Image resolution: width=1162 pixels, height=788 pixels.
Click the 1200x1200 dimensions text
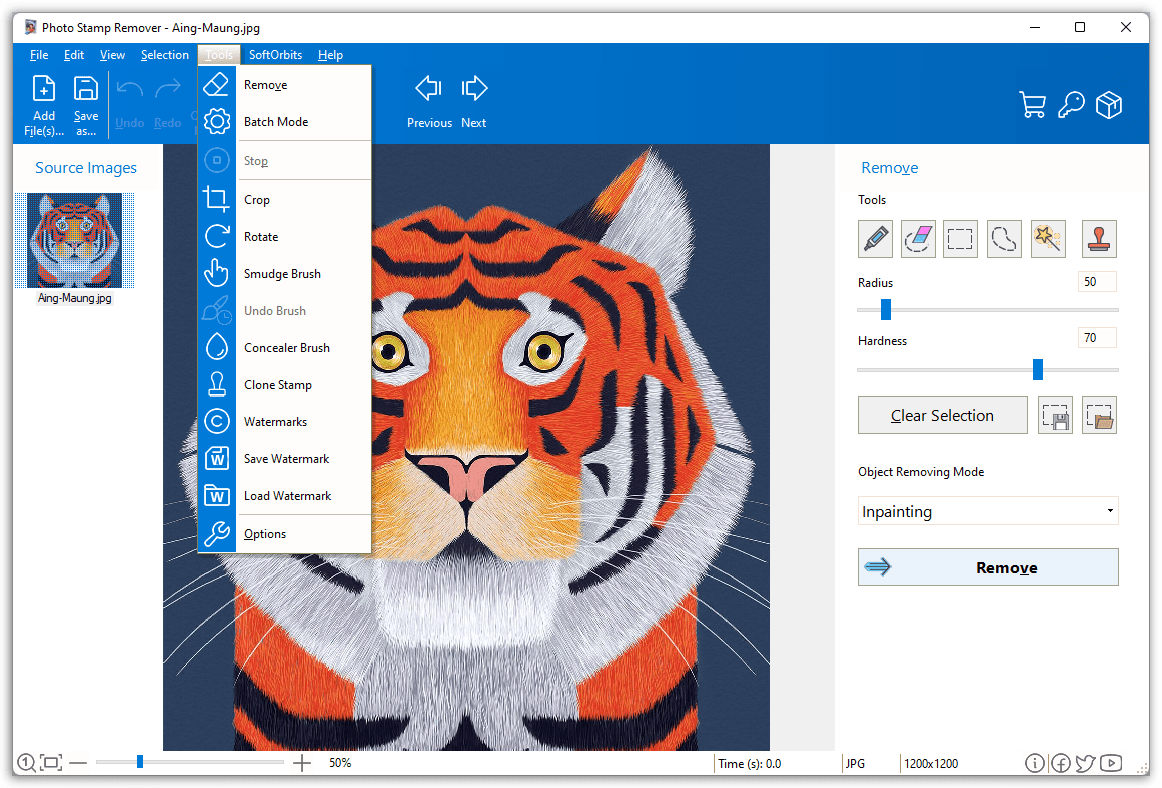(x=931, y=764)
